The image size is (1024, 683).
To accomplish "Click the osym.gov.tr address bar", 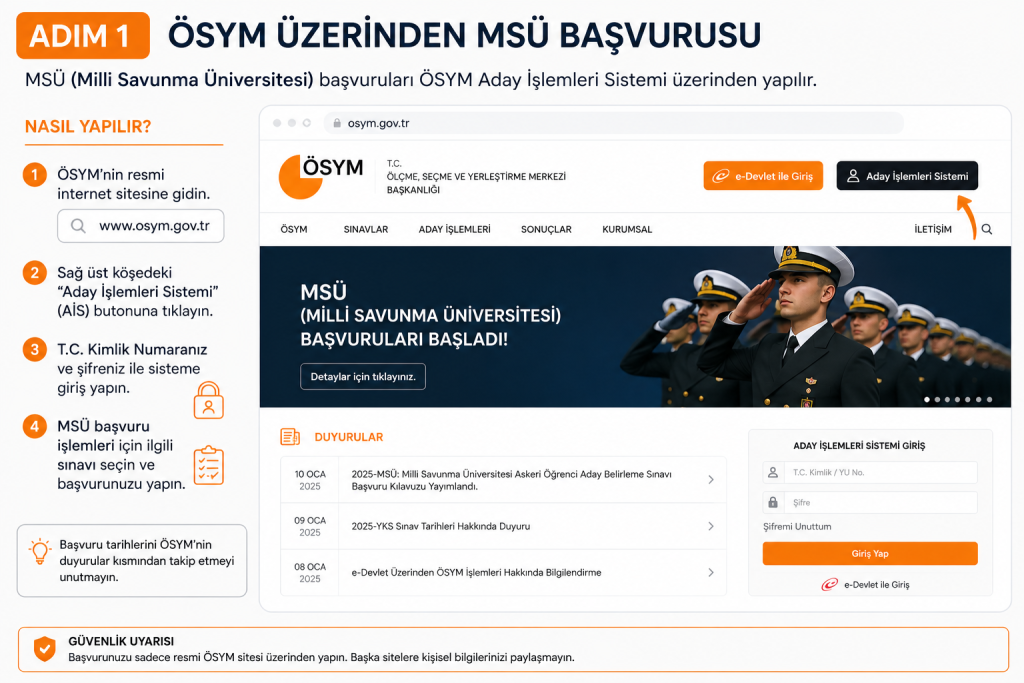I will (x=614, y=123).
